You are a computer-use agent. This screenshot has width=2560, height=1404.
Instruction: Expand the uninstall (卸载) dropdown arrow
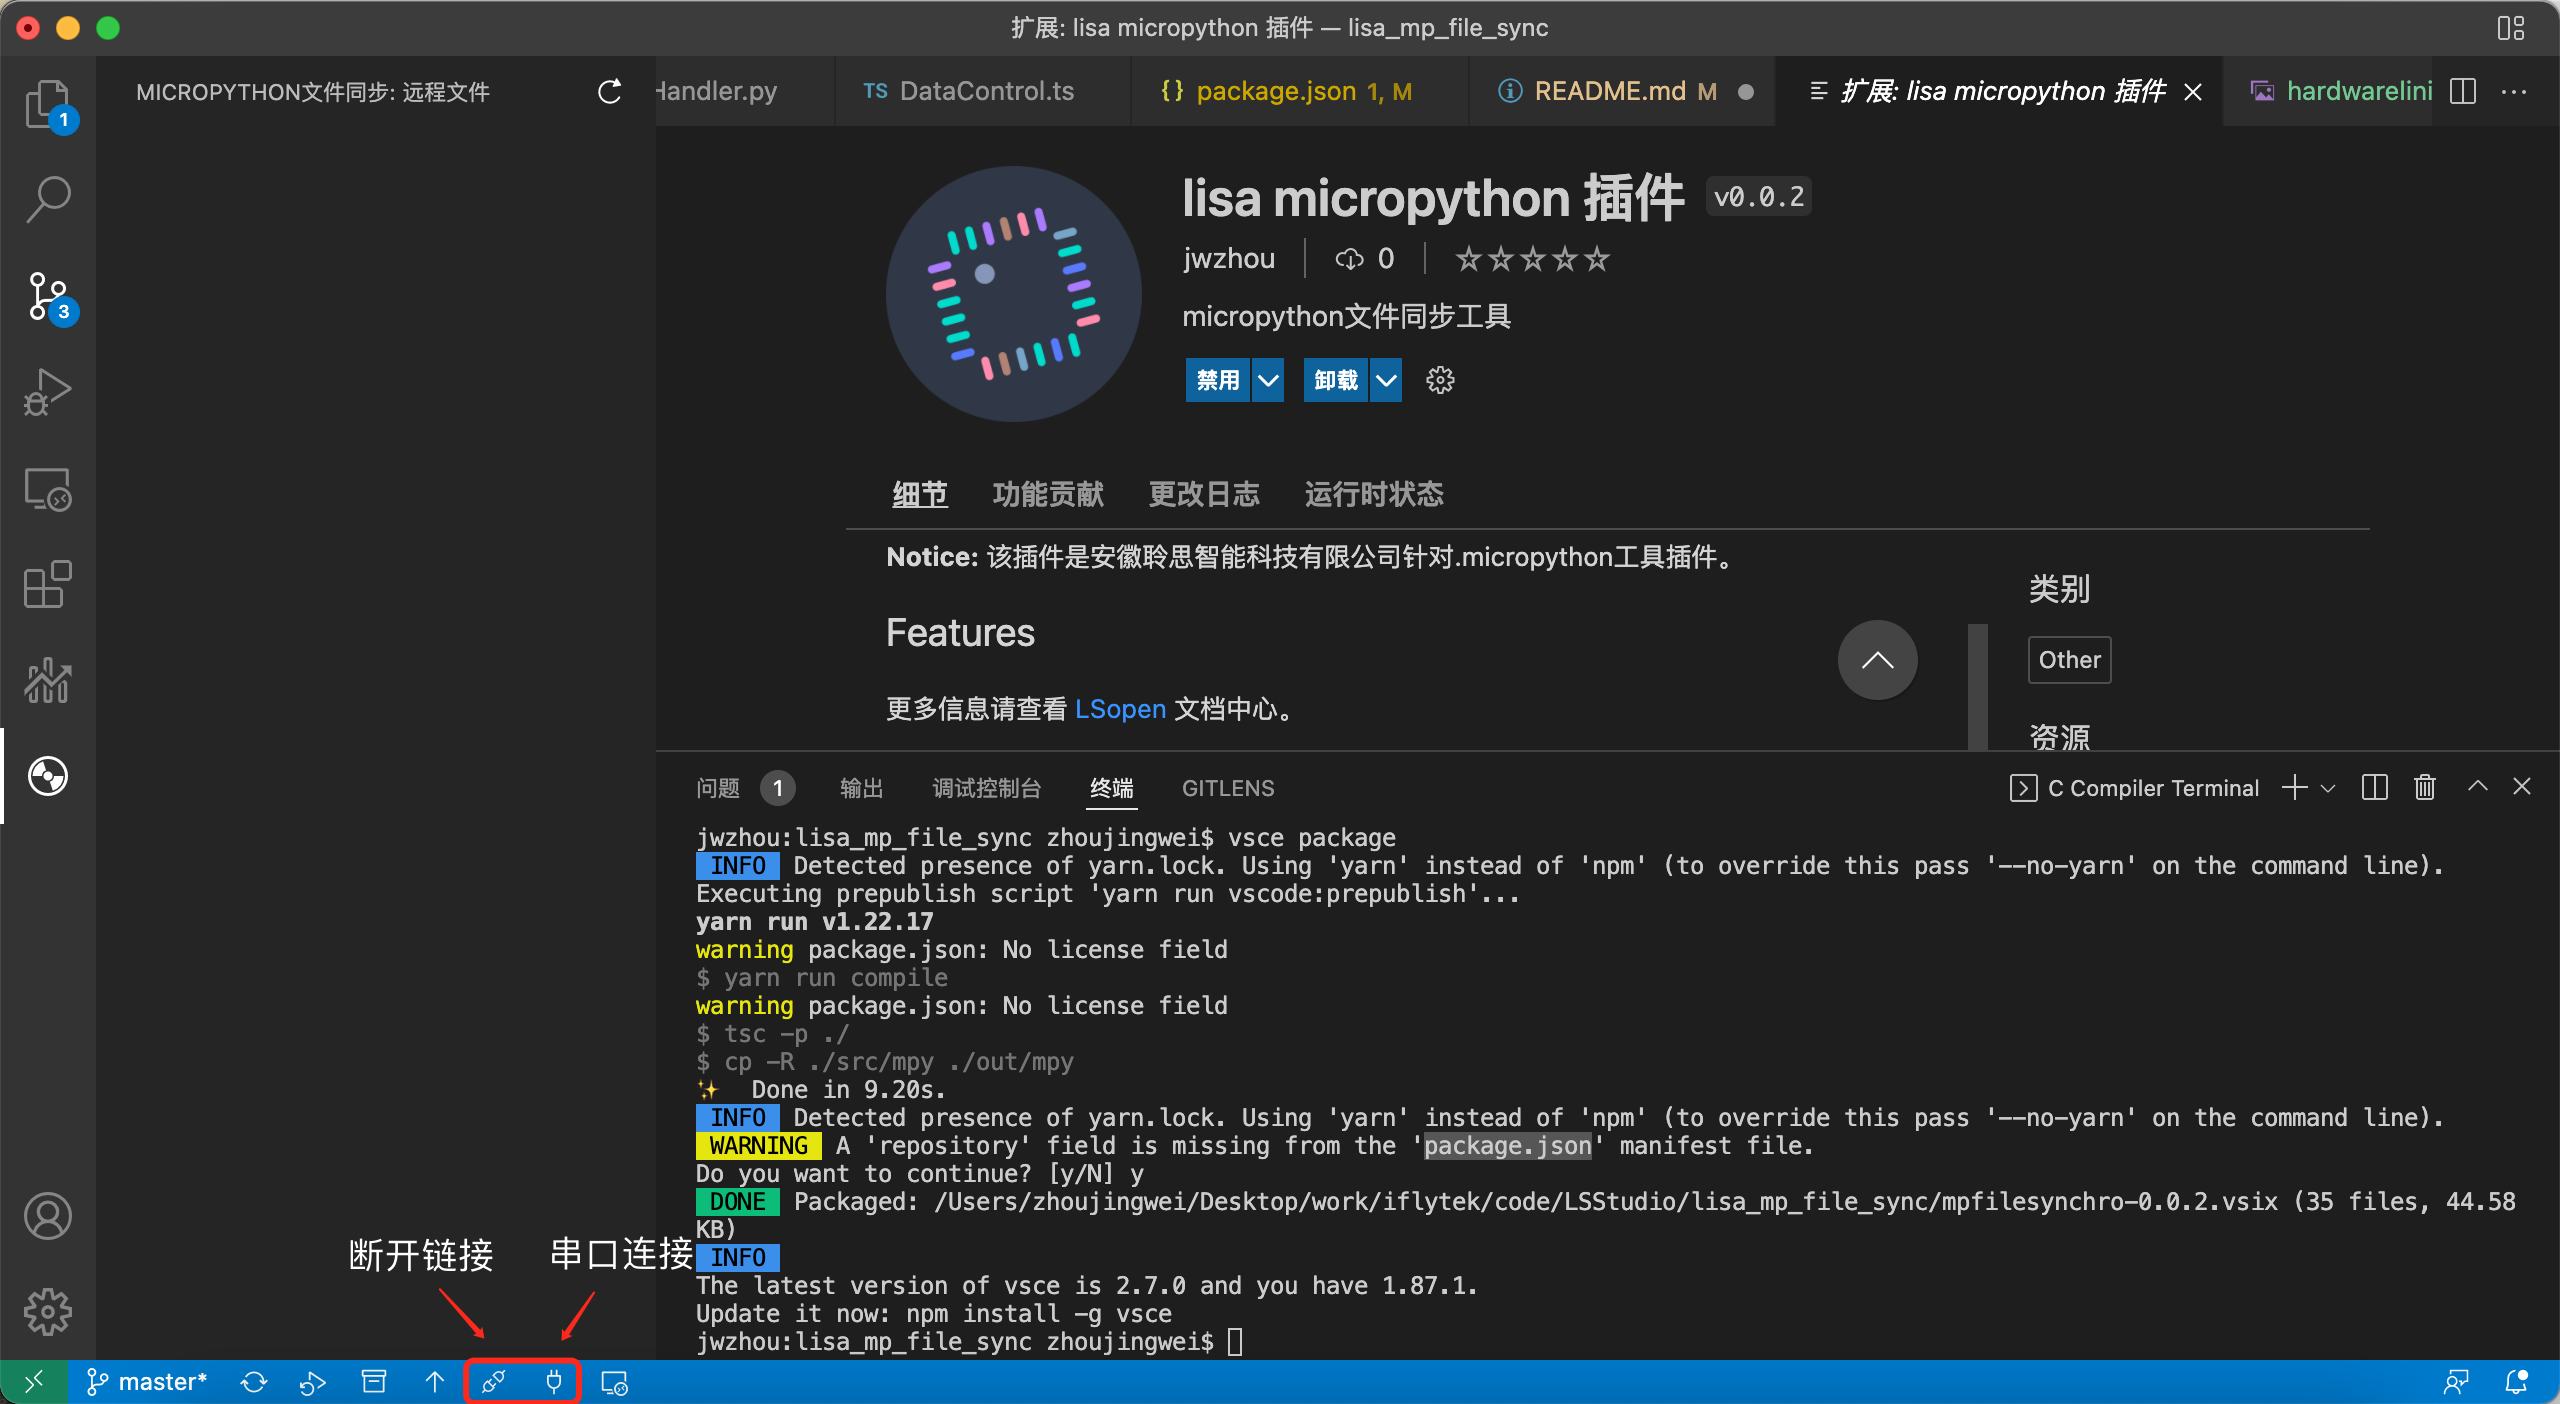pos(1385,380)
